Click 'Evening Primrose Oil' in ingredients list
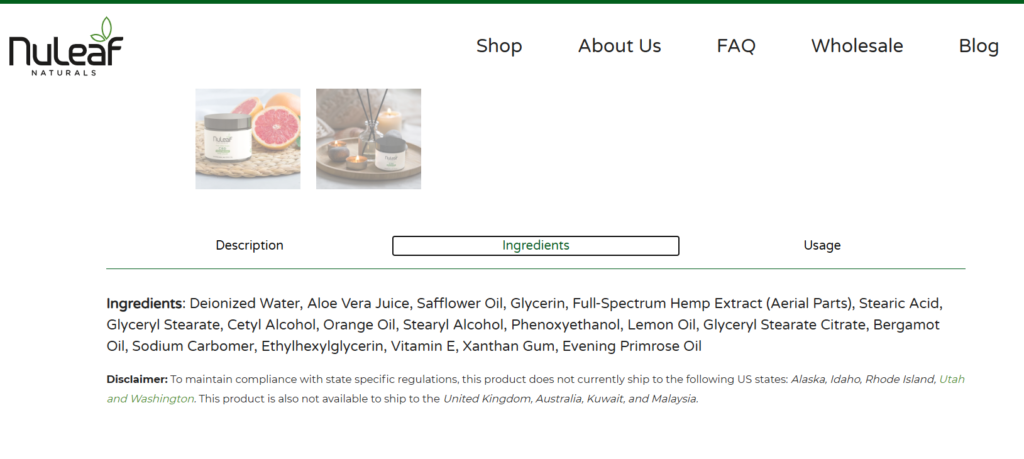This screenshot has width=1024, height=459. coord(632,346)
